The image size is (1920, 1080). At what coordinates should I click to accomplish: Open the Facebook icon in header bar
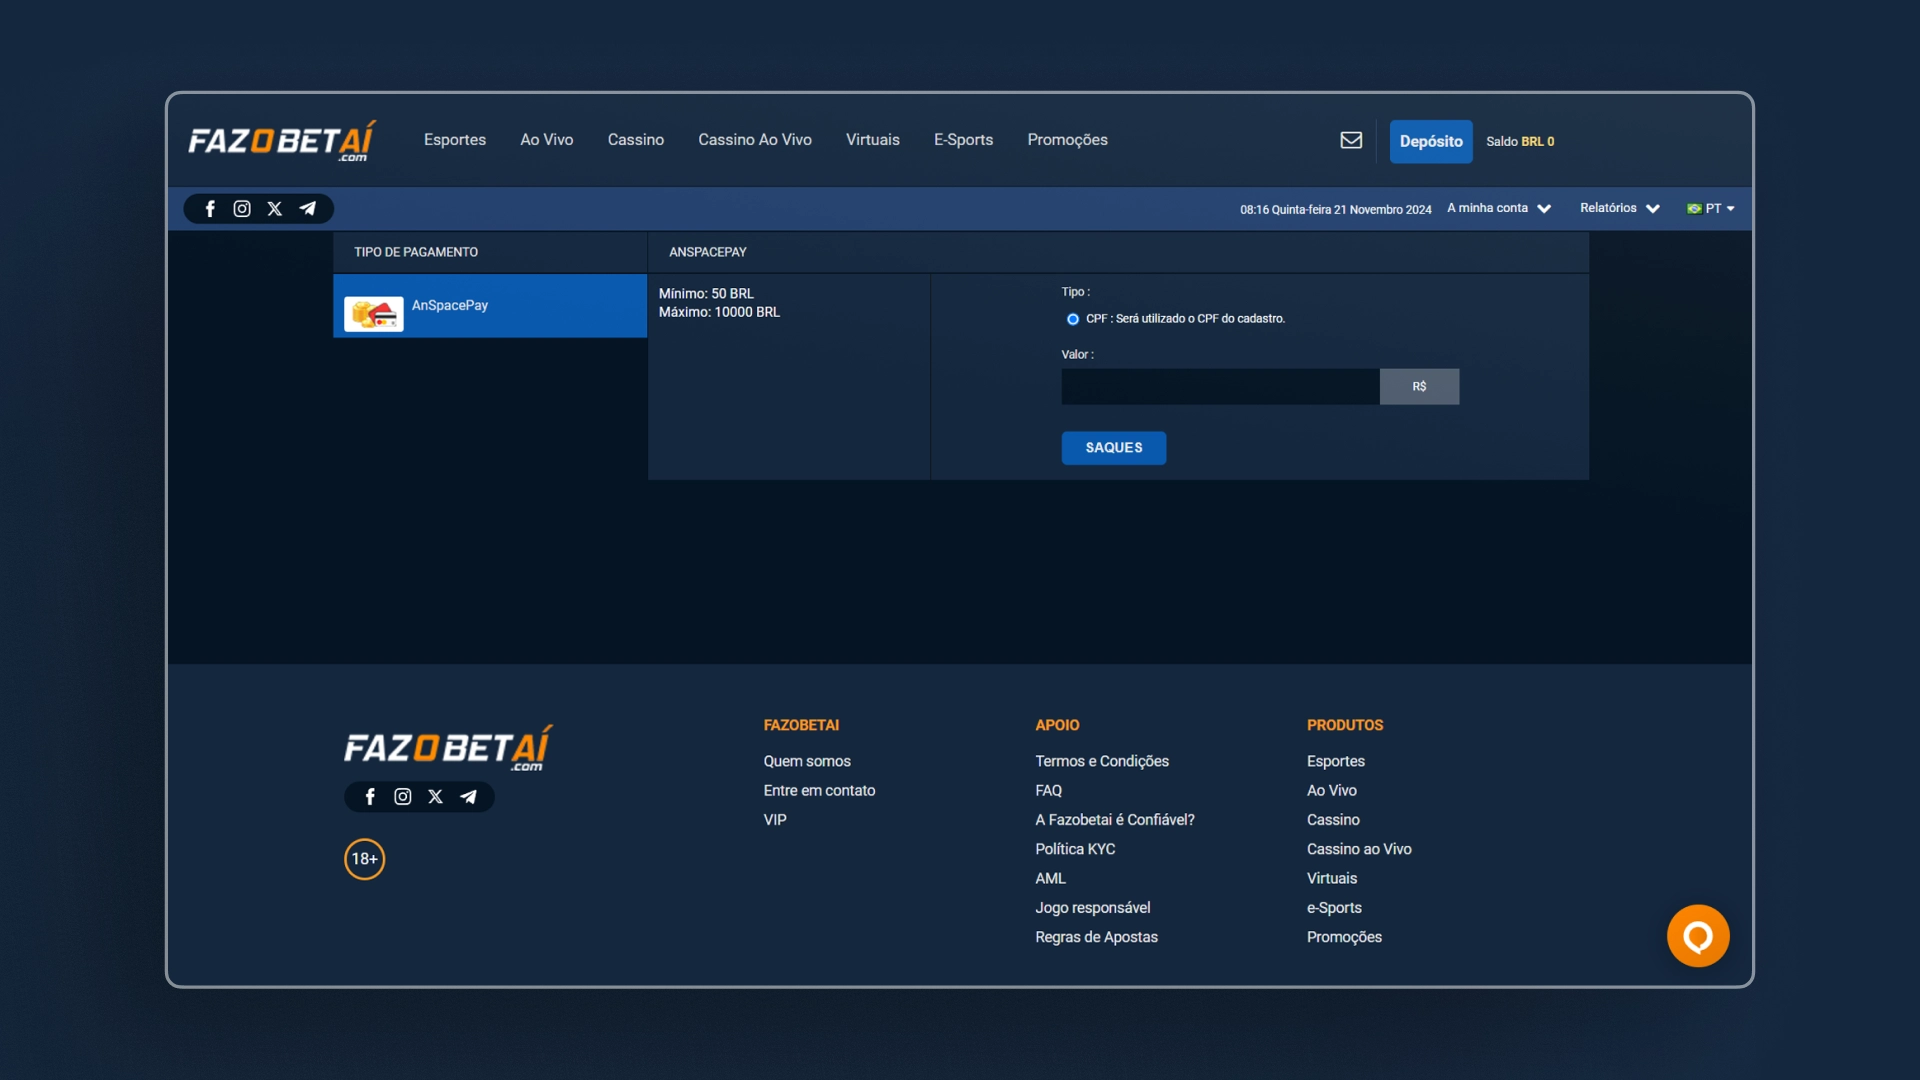point(210,208)
